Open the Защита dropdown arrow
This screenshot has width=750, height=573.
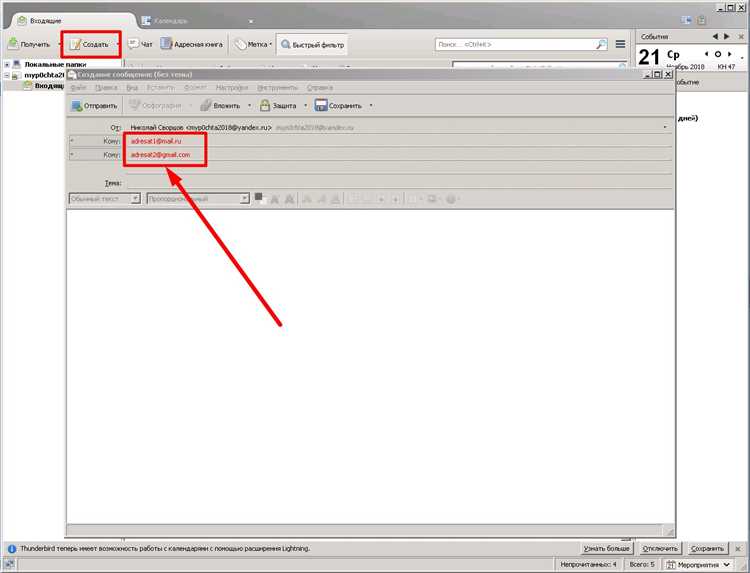306,105
